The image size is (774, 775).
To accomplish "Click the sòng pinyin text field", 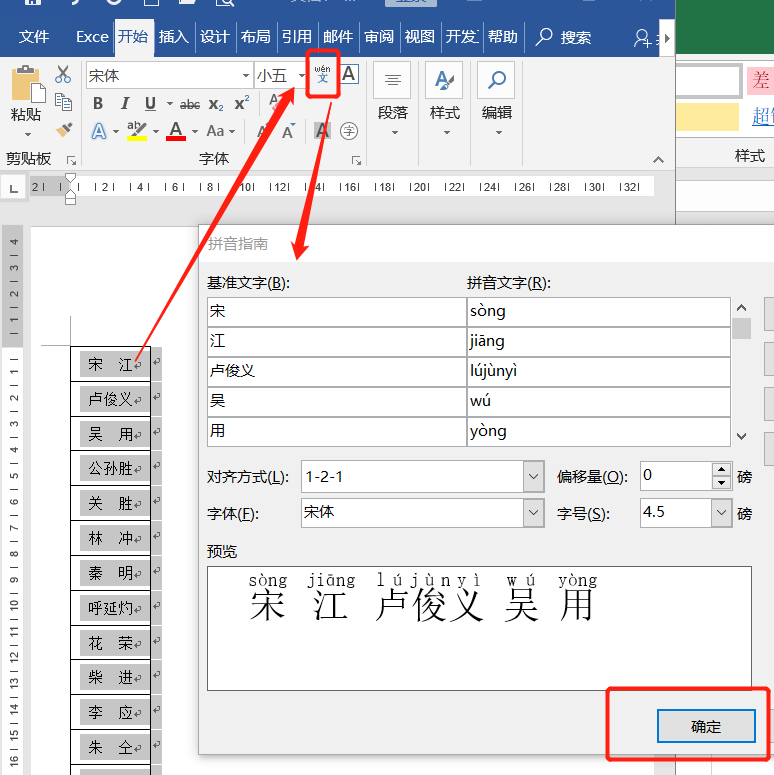I will click(599, 311).
